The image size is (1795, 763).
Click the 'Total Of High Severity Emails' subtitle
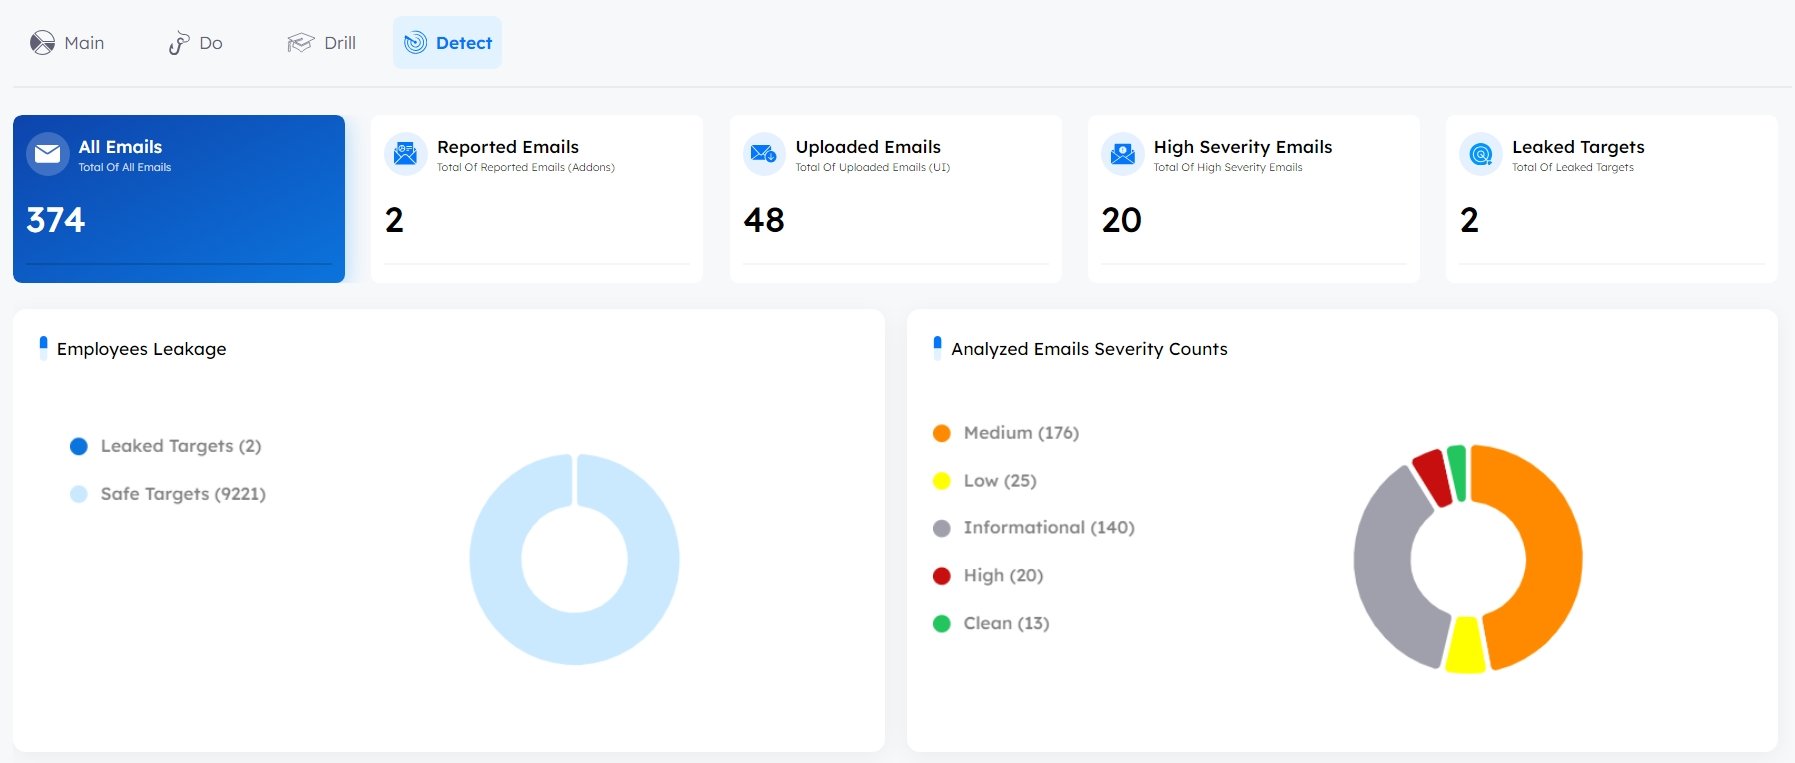coord(1228,168)
